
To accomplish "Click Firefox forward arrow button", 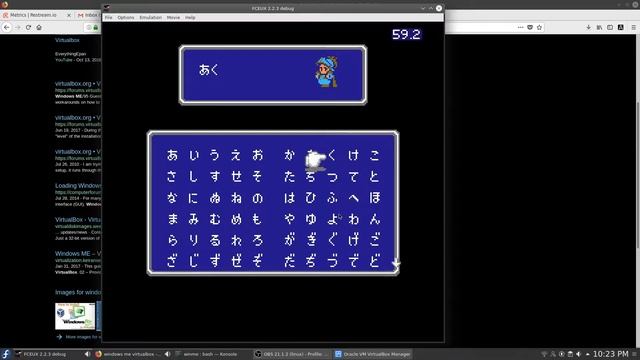I will (18, 27).
